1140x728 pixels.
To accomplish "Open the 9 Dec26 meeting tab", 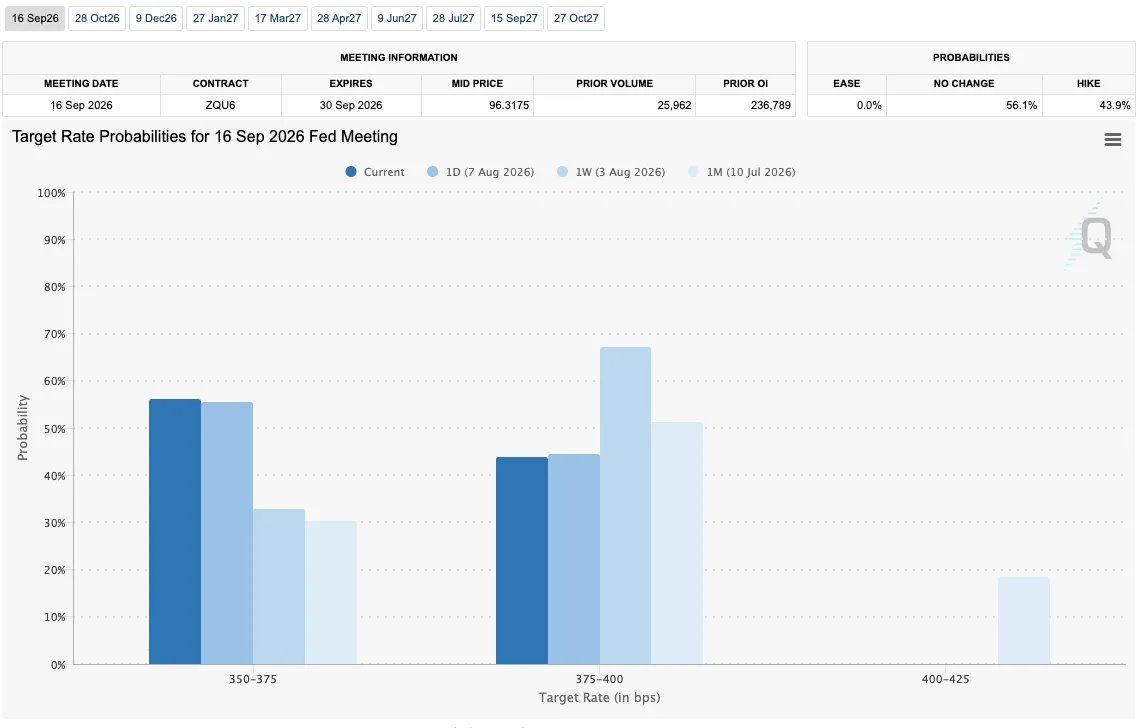I will [x=156, y=18].
